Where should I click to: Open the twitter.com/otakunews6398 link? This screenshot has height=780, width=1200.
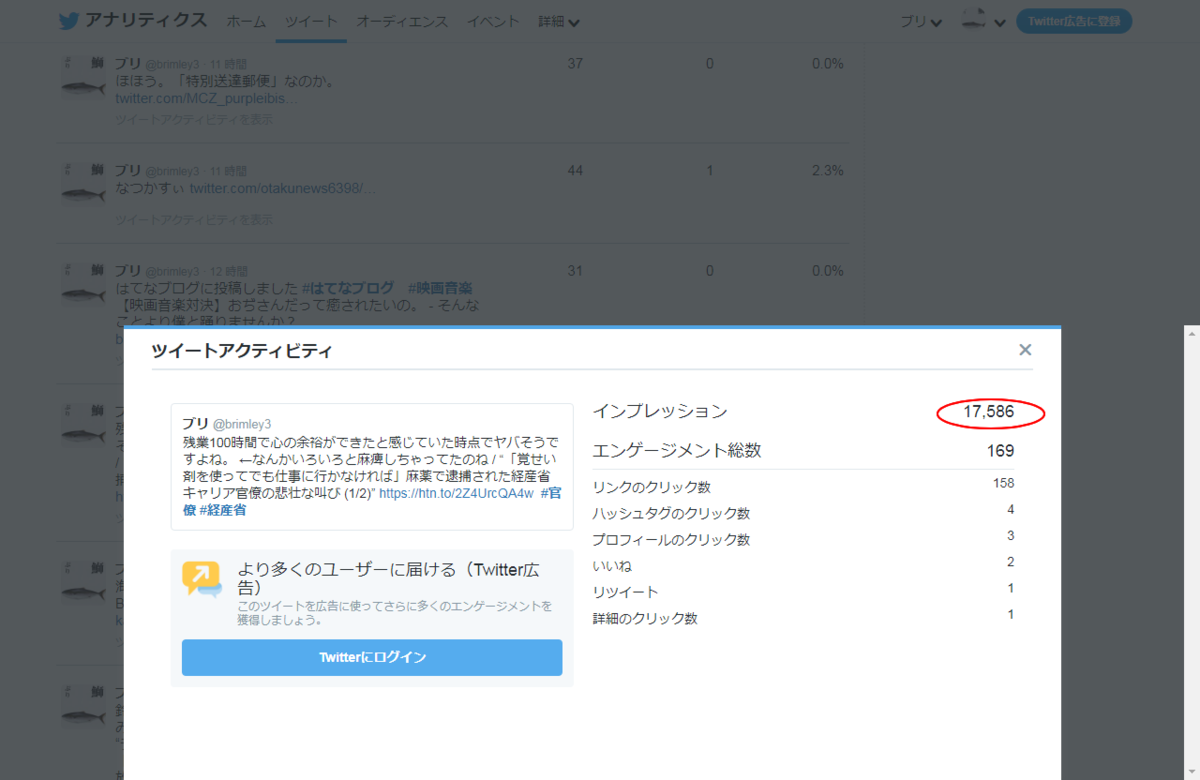[x=283, y=188]
